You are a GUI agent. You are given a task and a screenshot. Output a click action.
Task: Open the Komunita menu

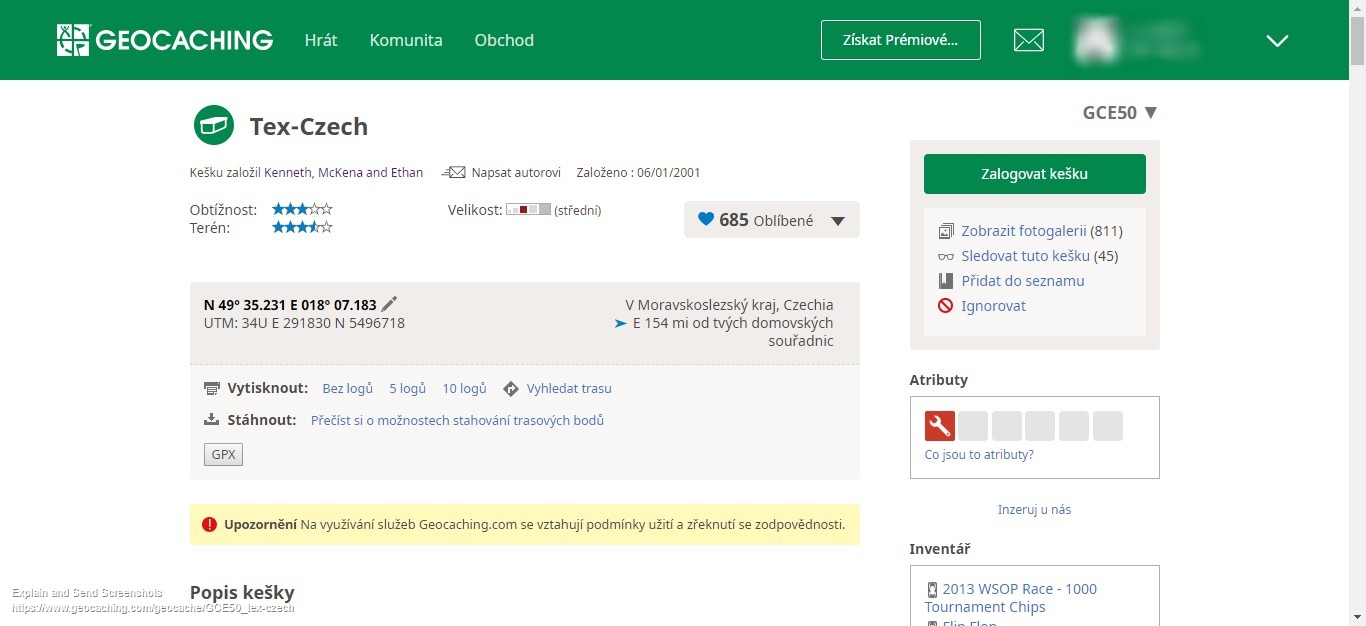coord(406,40)
